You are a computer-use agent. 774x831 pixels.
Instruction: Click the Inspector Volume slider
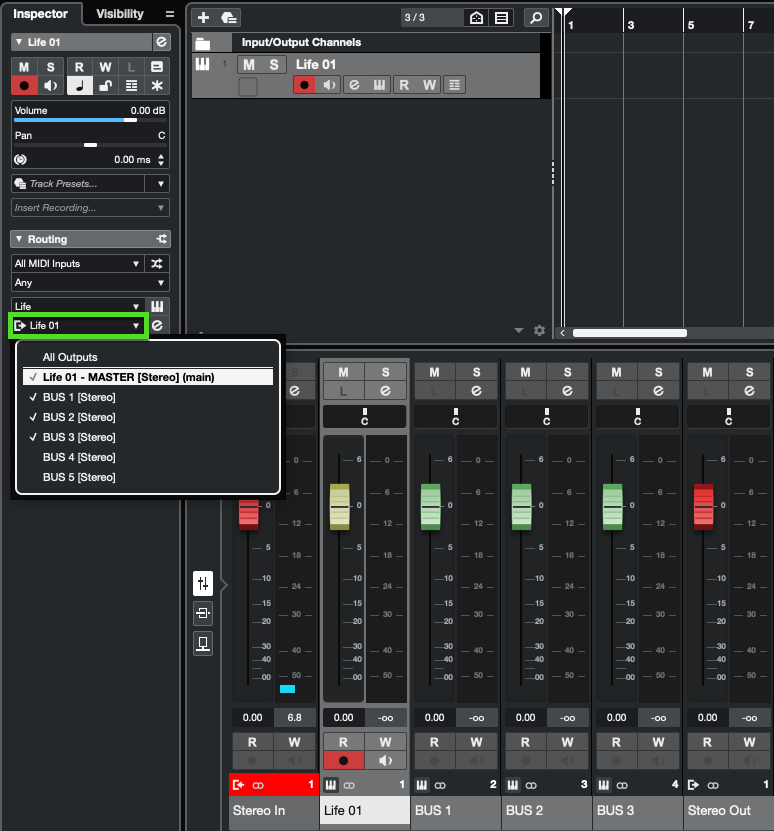point(90,120)
